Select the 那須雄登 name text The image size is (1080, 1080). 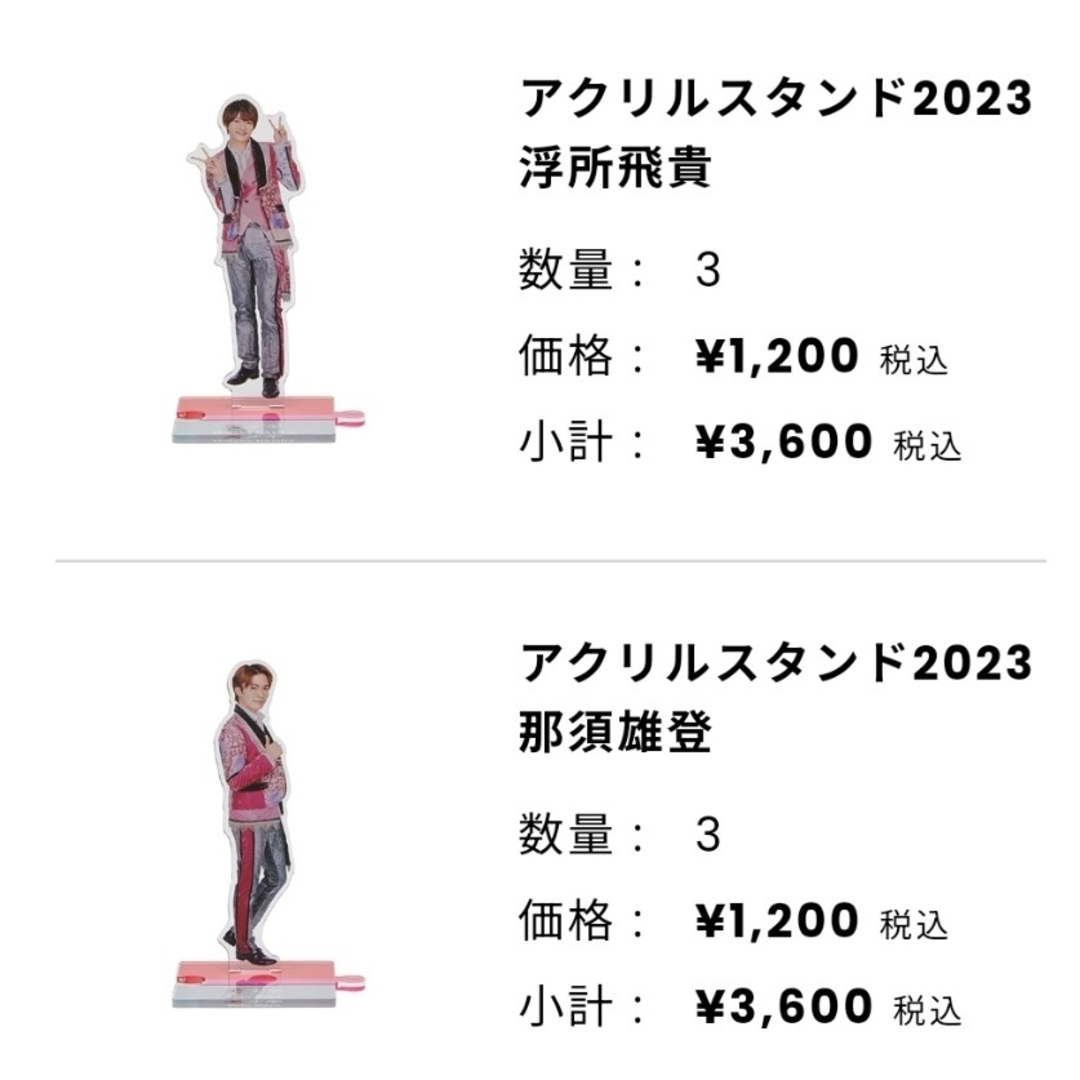click(x=615, y=732)
